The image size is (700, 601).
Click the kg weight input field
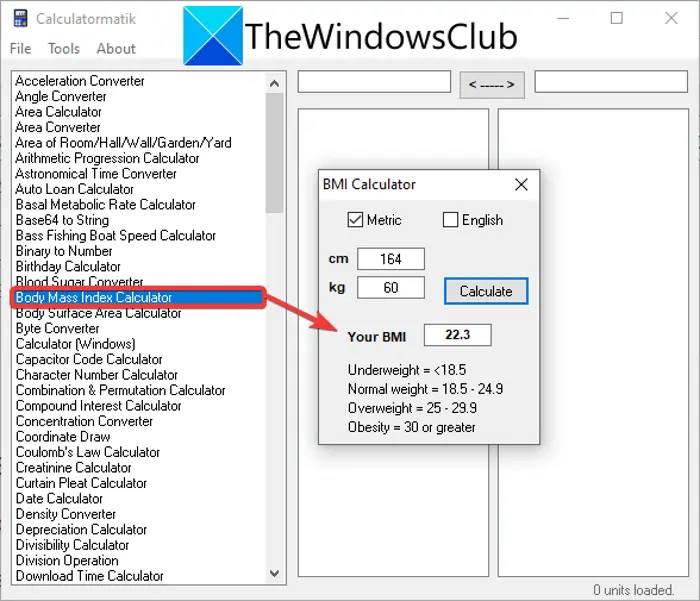point(391,288)
